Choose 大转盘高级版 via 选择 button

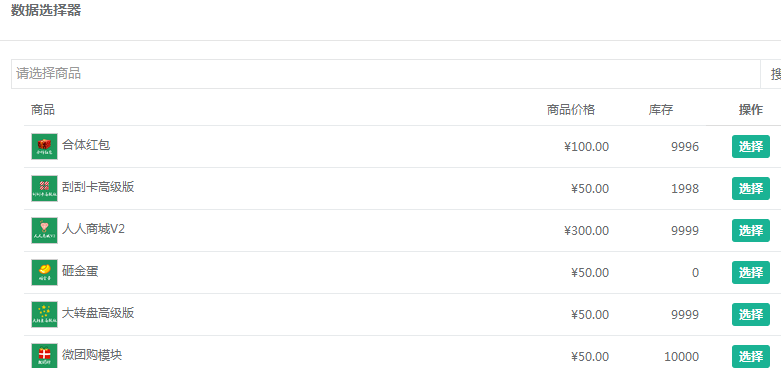pos(751,314)
